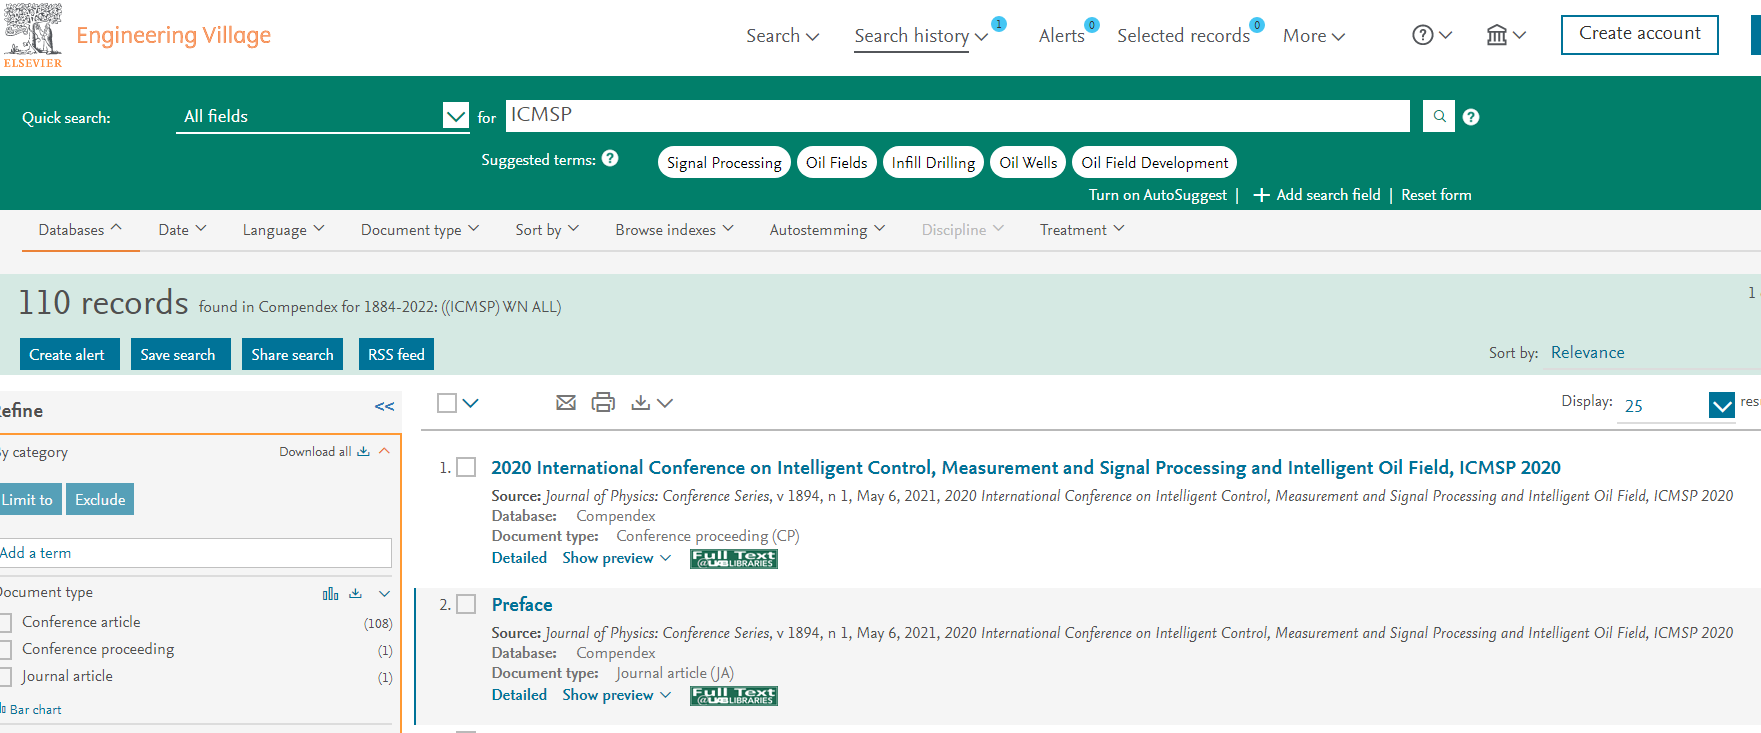
Task: Open Alerts menu item
Action: click(x=1061, y=36)
